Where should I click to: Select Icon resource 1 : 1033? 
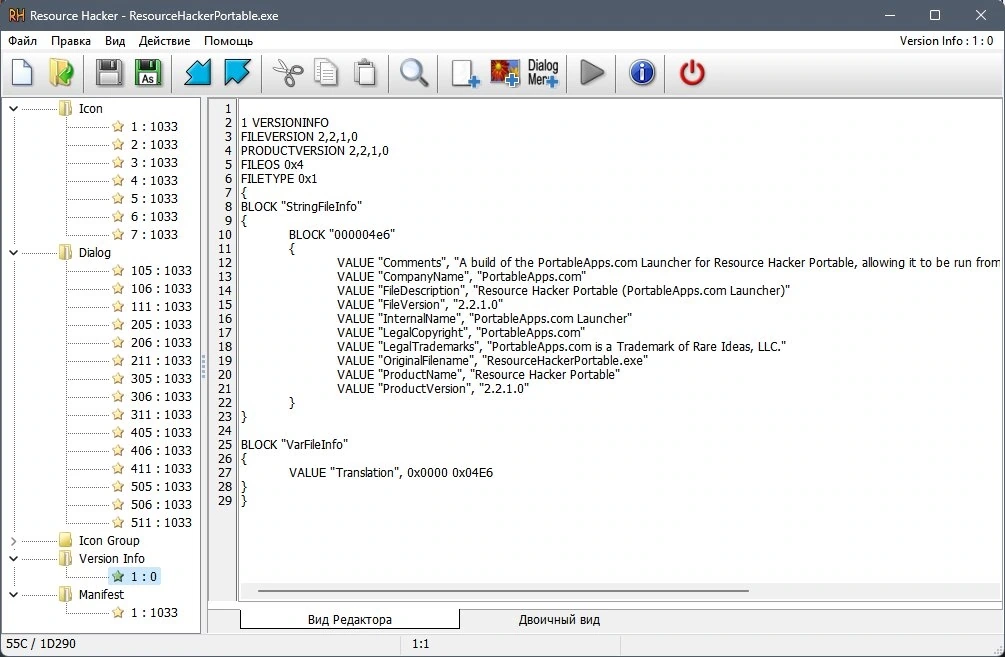pyautogui.click(x=145, y=126)
